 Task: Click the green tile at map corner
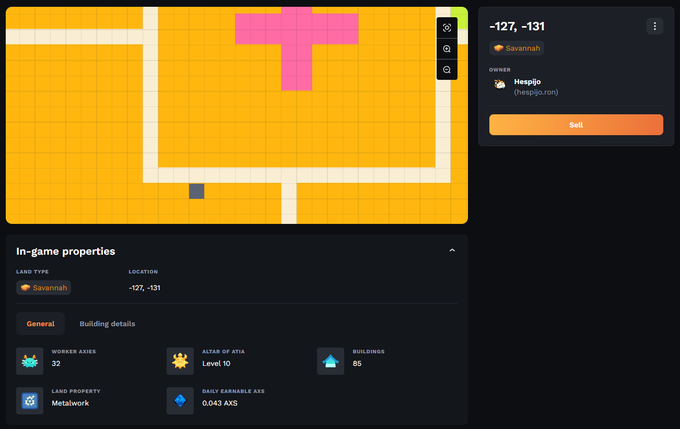(459, 18)
